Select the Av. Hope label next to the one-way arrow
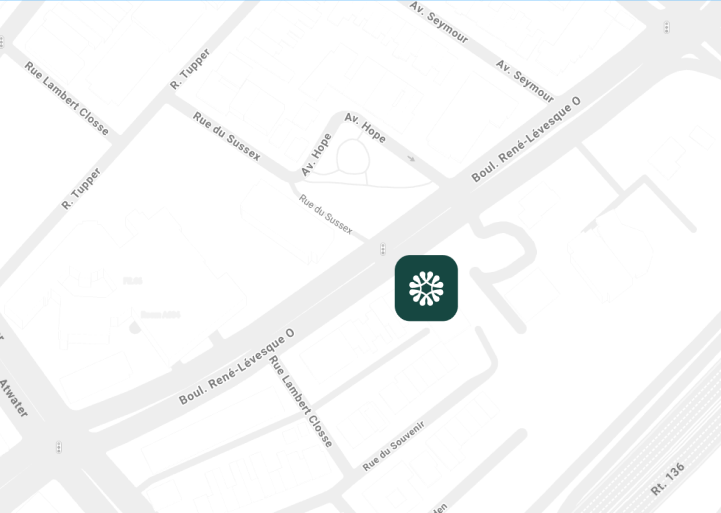721x513 pixels. [x=365, y=127]
